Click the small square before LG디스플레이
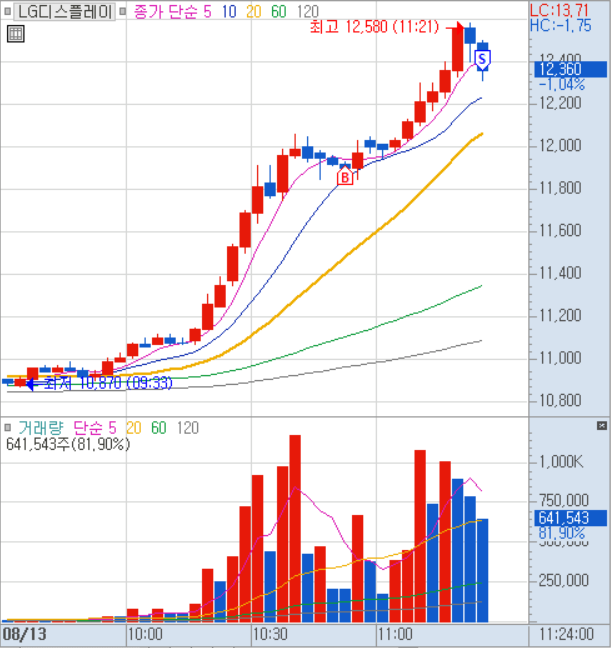The height and width of the screenshot is (648, 611). pyautogui.click(x=8, y=11)
